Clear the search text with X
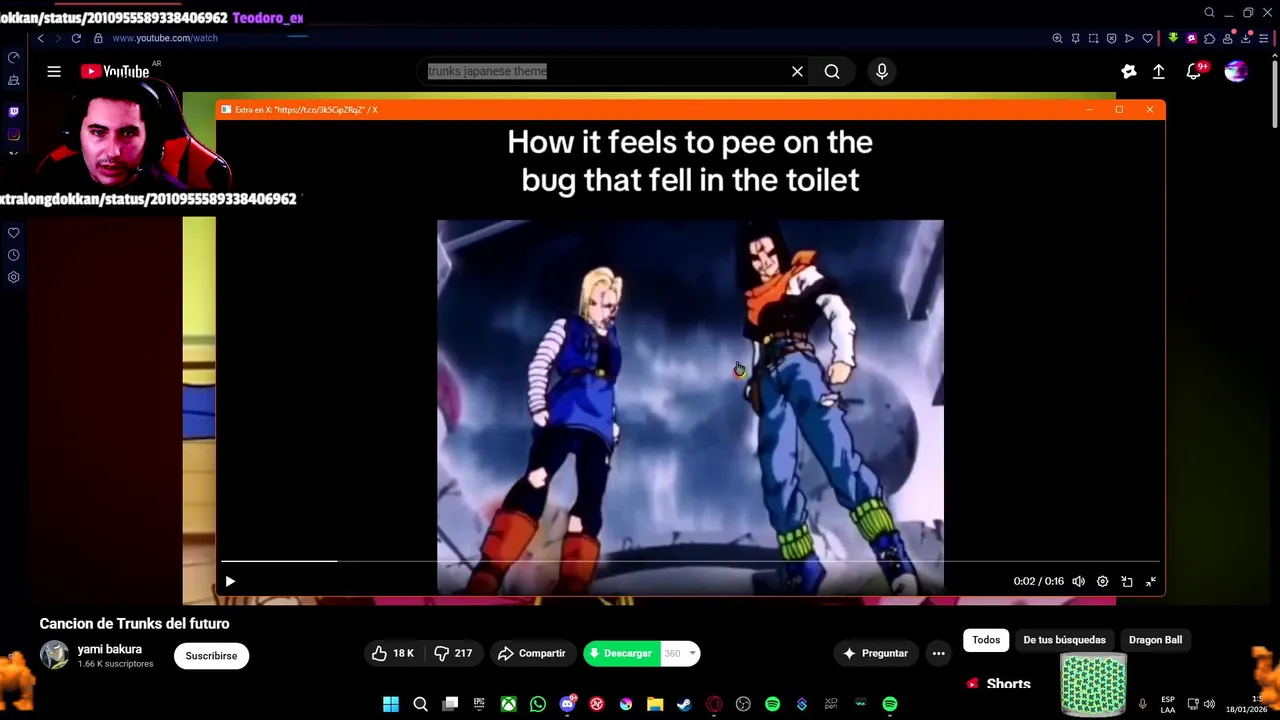Viewport: 1280px width, 720px height. pyautogui.click(x=797, y=71)
